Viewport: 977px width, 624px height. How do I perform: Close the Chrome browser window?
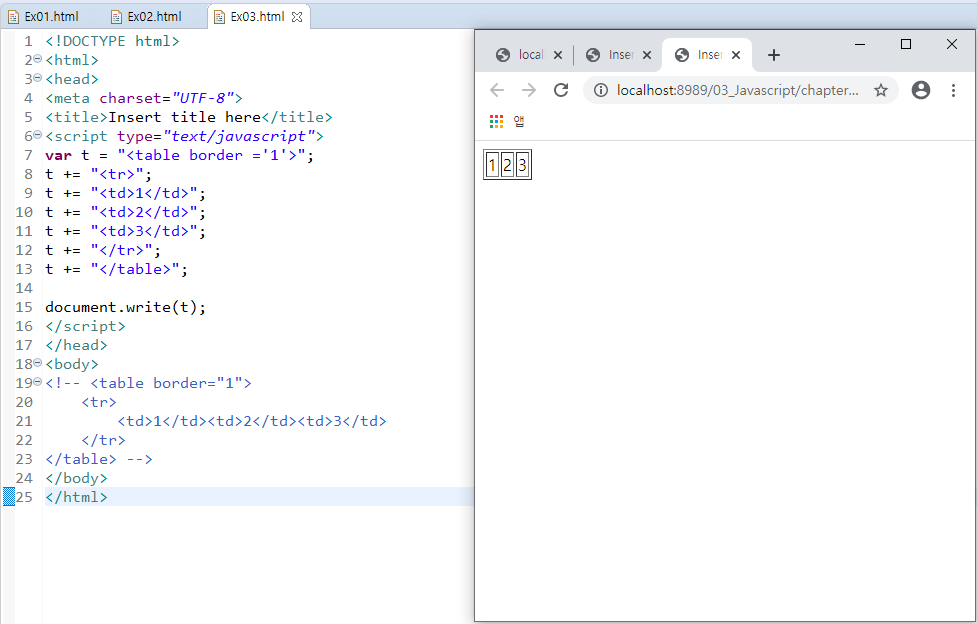tap(951, 44)
